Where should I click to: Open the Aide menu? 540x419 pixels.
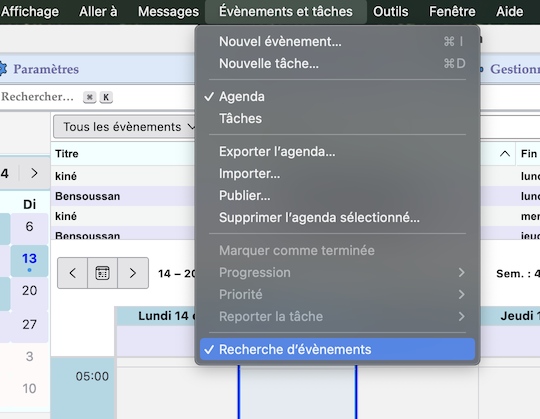pyautogui.click(x=509, y=12)
